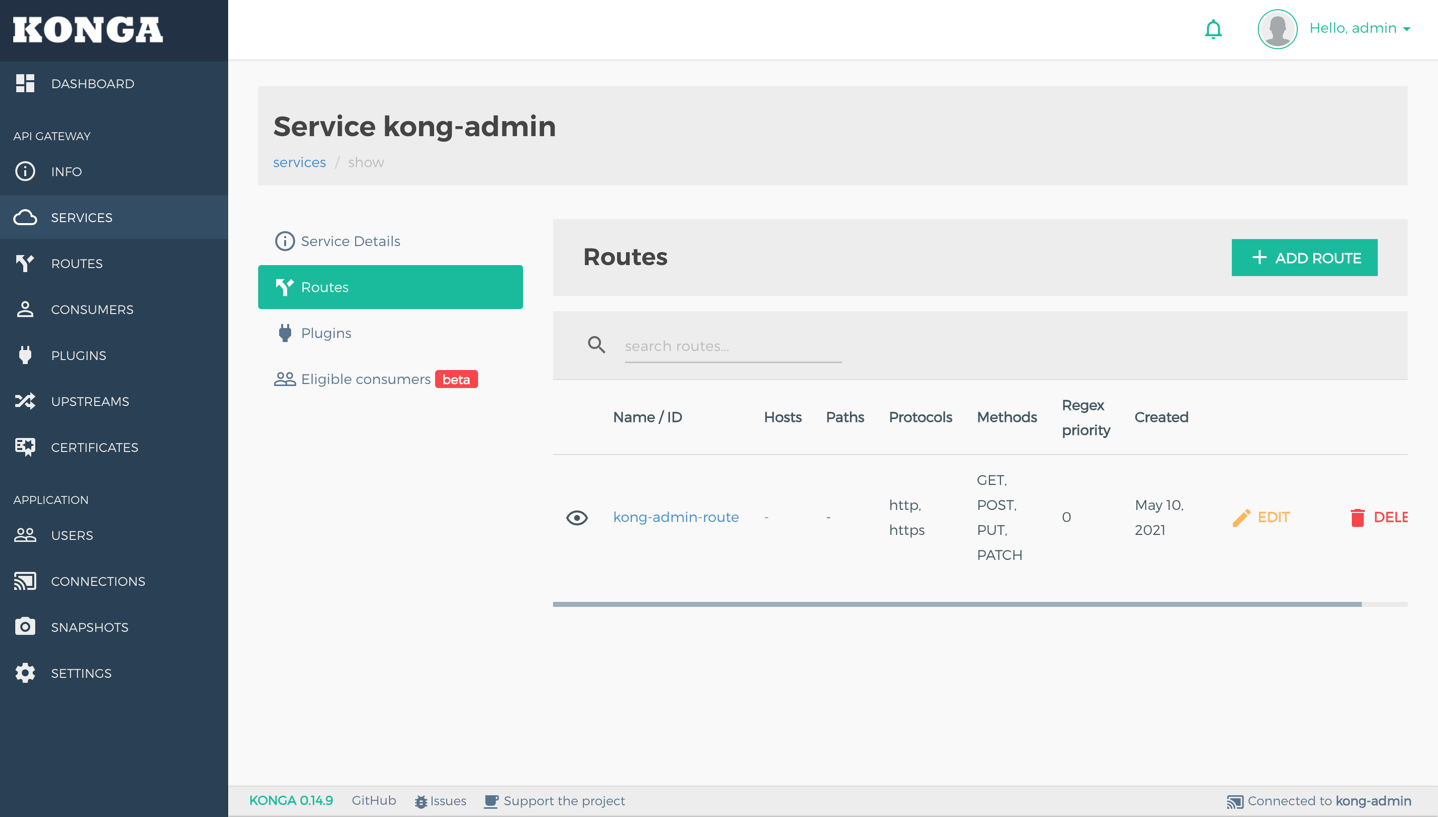Focus the search routes input field

click(733, 346)
